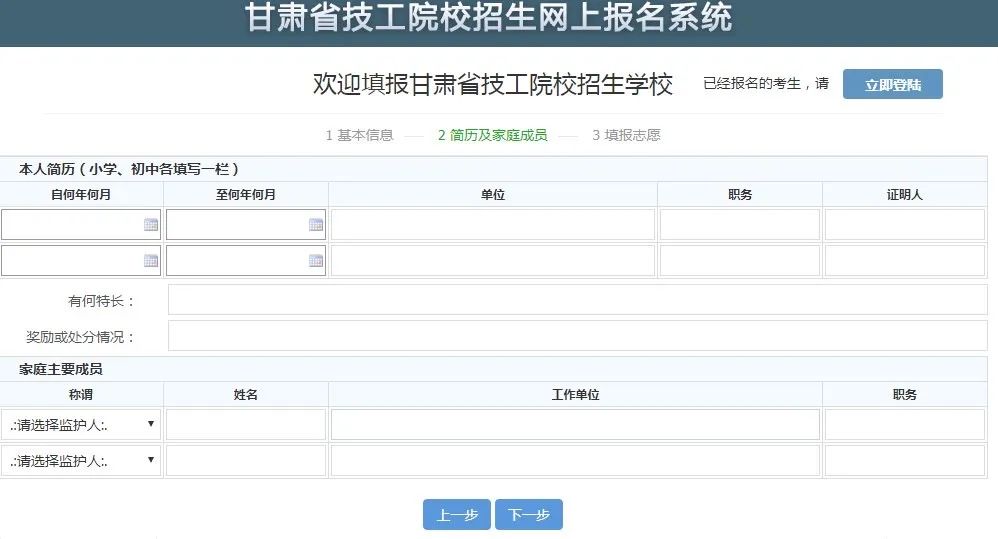The width and height of the screenshot is (998, 539).
Task: Click column header 自何年何月
Action: click(x=81, y=195)
